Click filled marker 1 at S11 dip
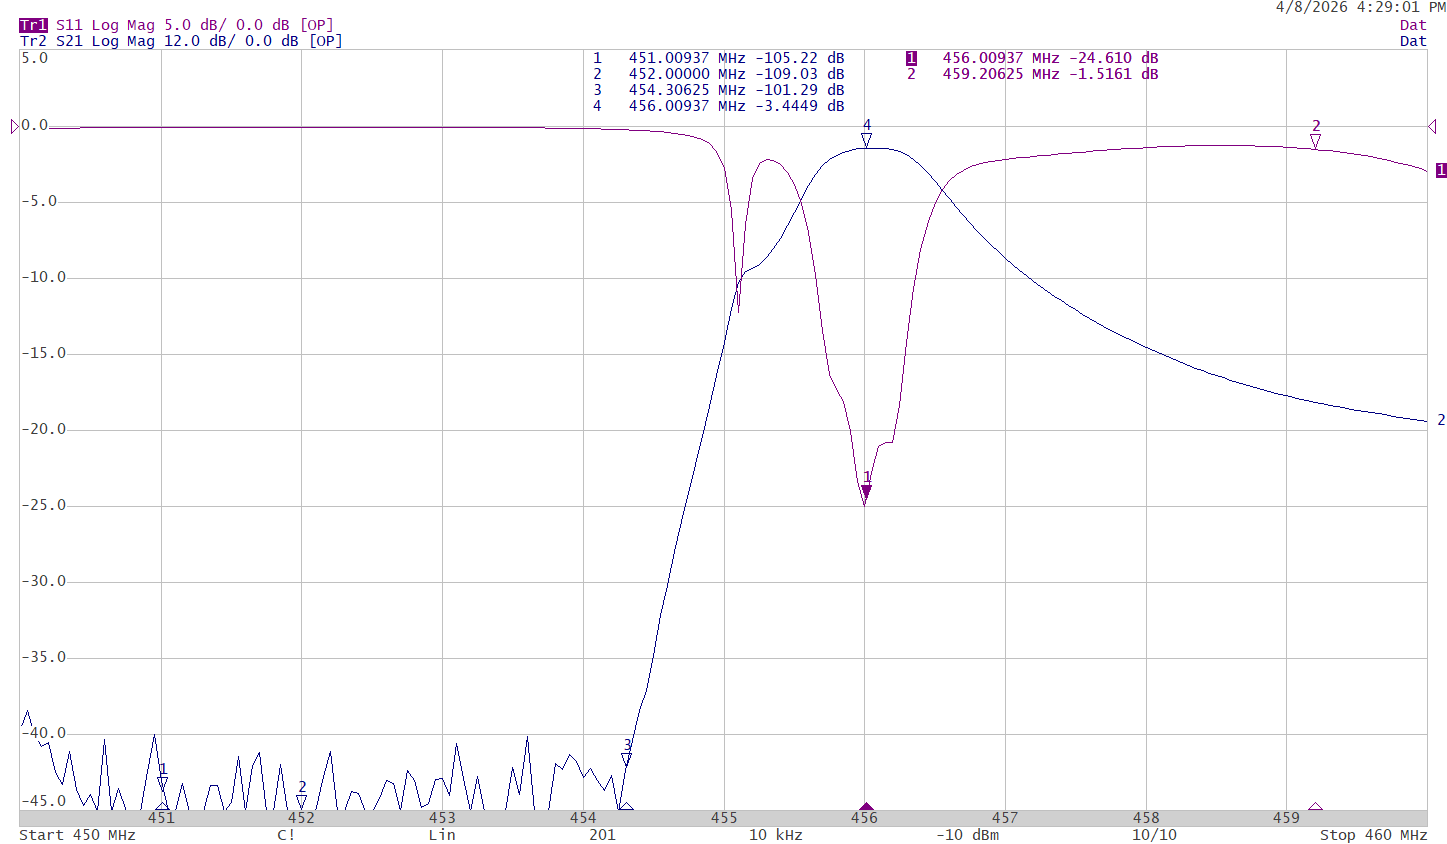1447x844 pixels. click(x=866, y=492)
